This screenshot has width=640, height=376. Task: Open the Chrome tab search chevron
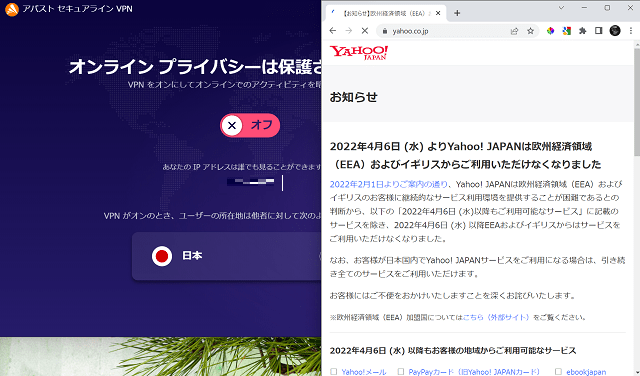coord(561,8)
